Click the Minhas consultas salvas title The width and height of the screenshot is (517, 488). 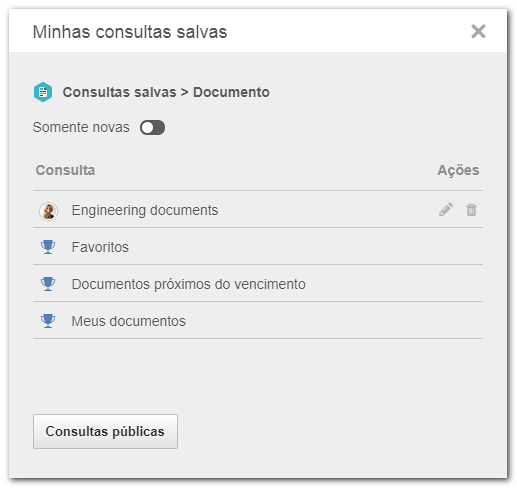coord(130,32)
